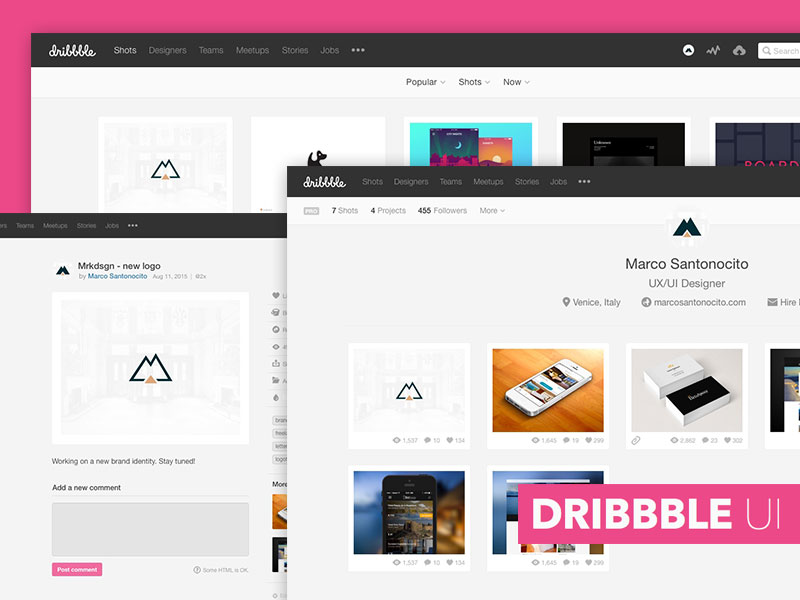Visit the marcosantonocito.com website link
The image size is (800, 600).
tap(699, 302)
